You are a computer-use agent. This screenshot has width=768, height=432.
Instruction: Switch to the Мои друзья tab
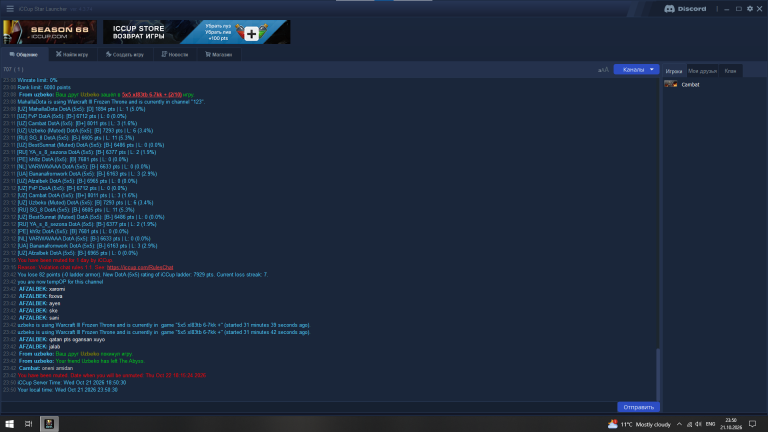click(702, 71)
